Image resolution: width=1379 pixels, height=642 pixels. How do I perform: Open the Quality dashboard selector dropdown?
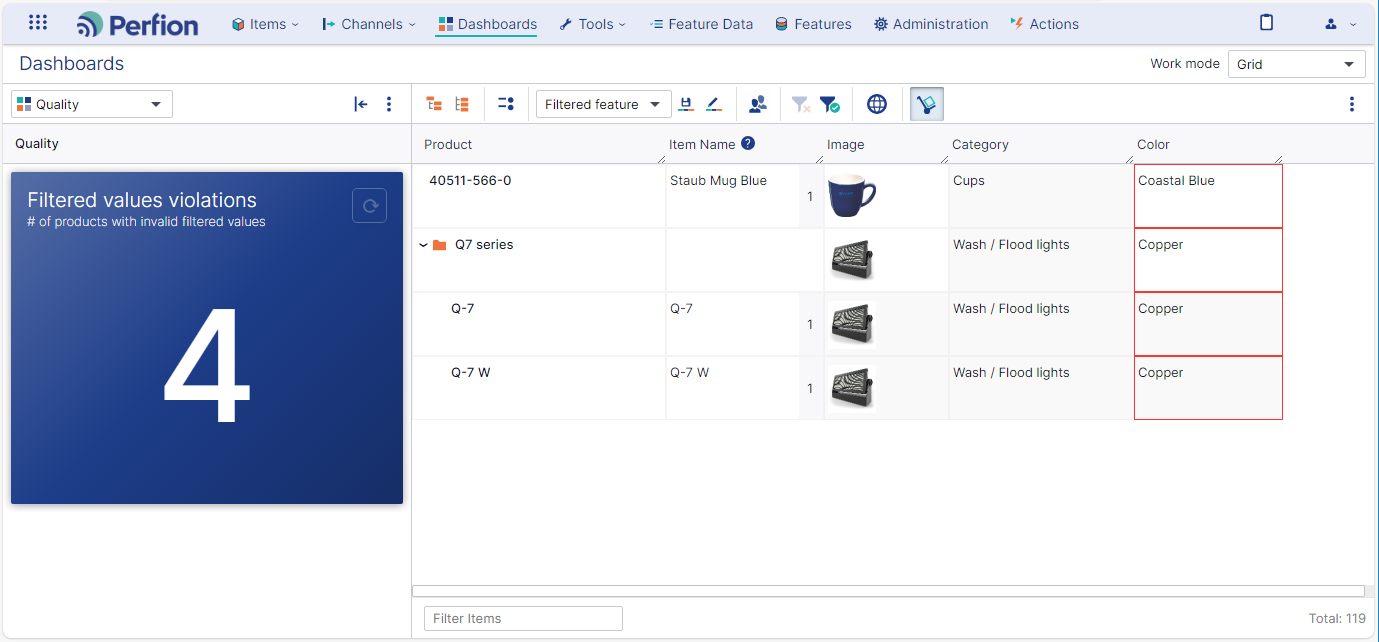tap(92, 104)
